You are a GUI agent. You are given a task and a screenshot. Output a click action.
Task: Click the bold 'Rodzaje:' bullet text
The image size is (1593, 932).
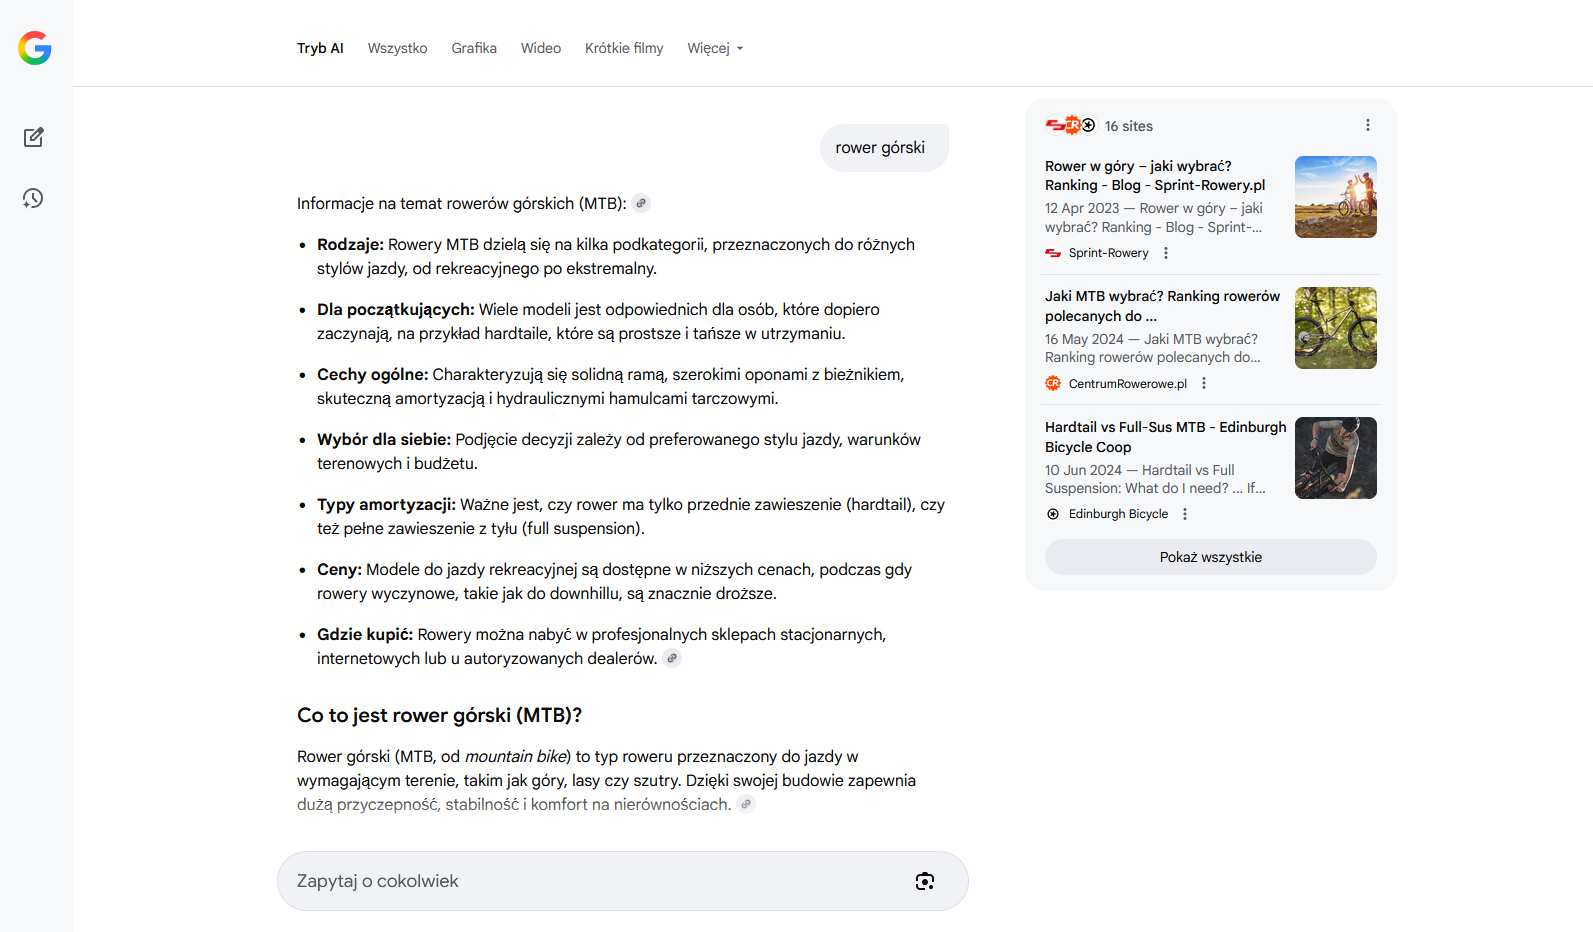click(x=350, y=244)
